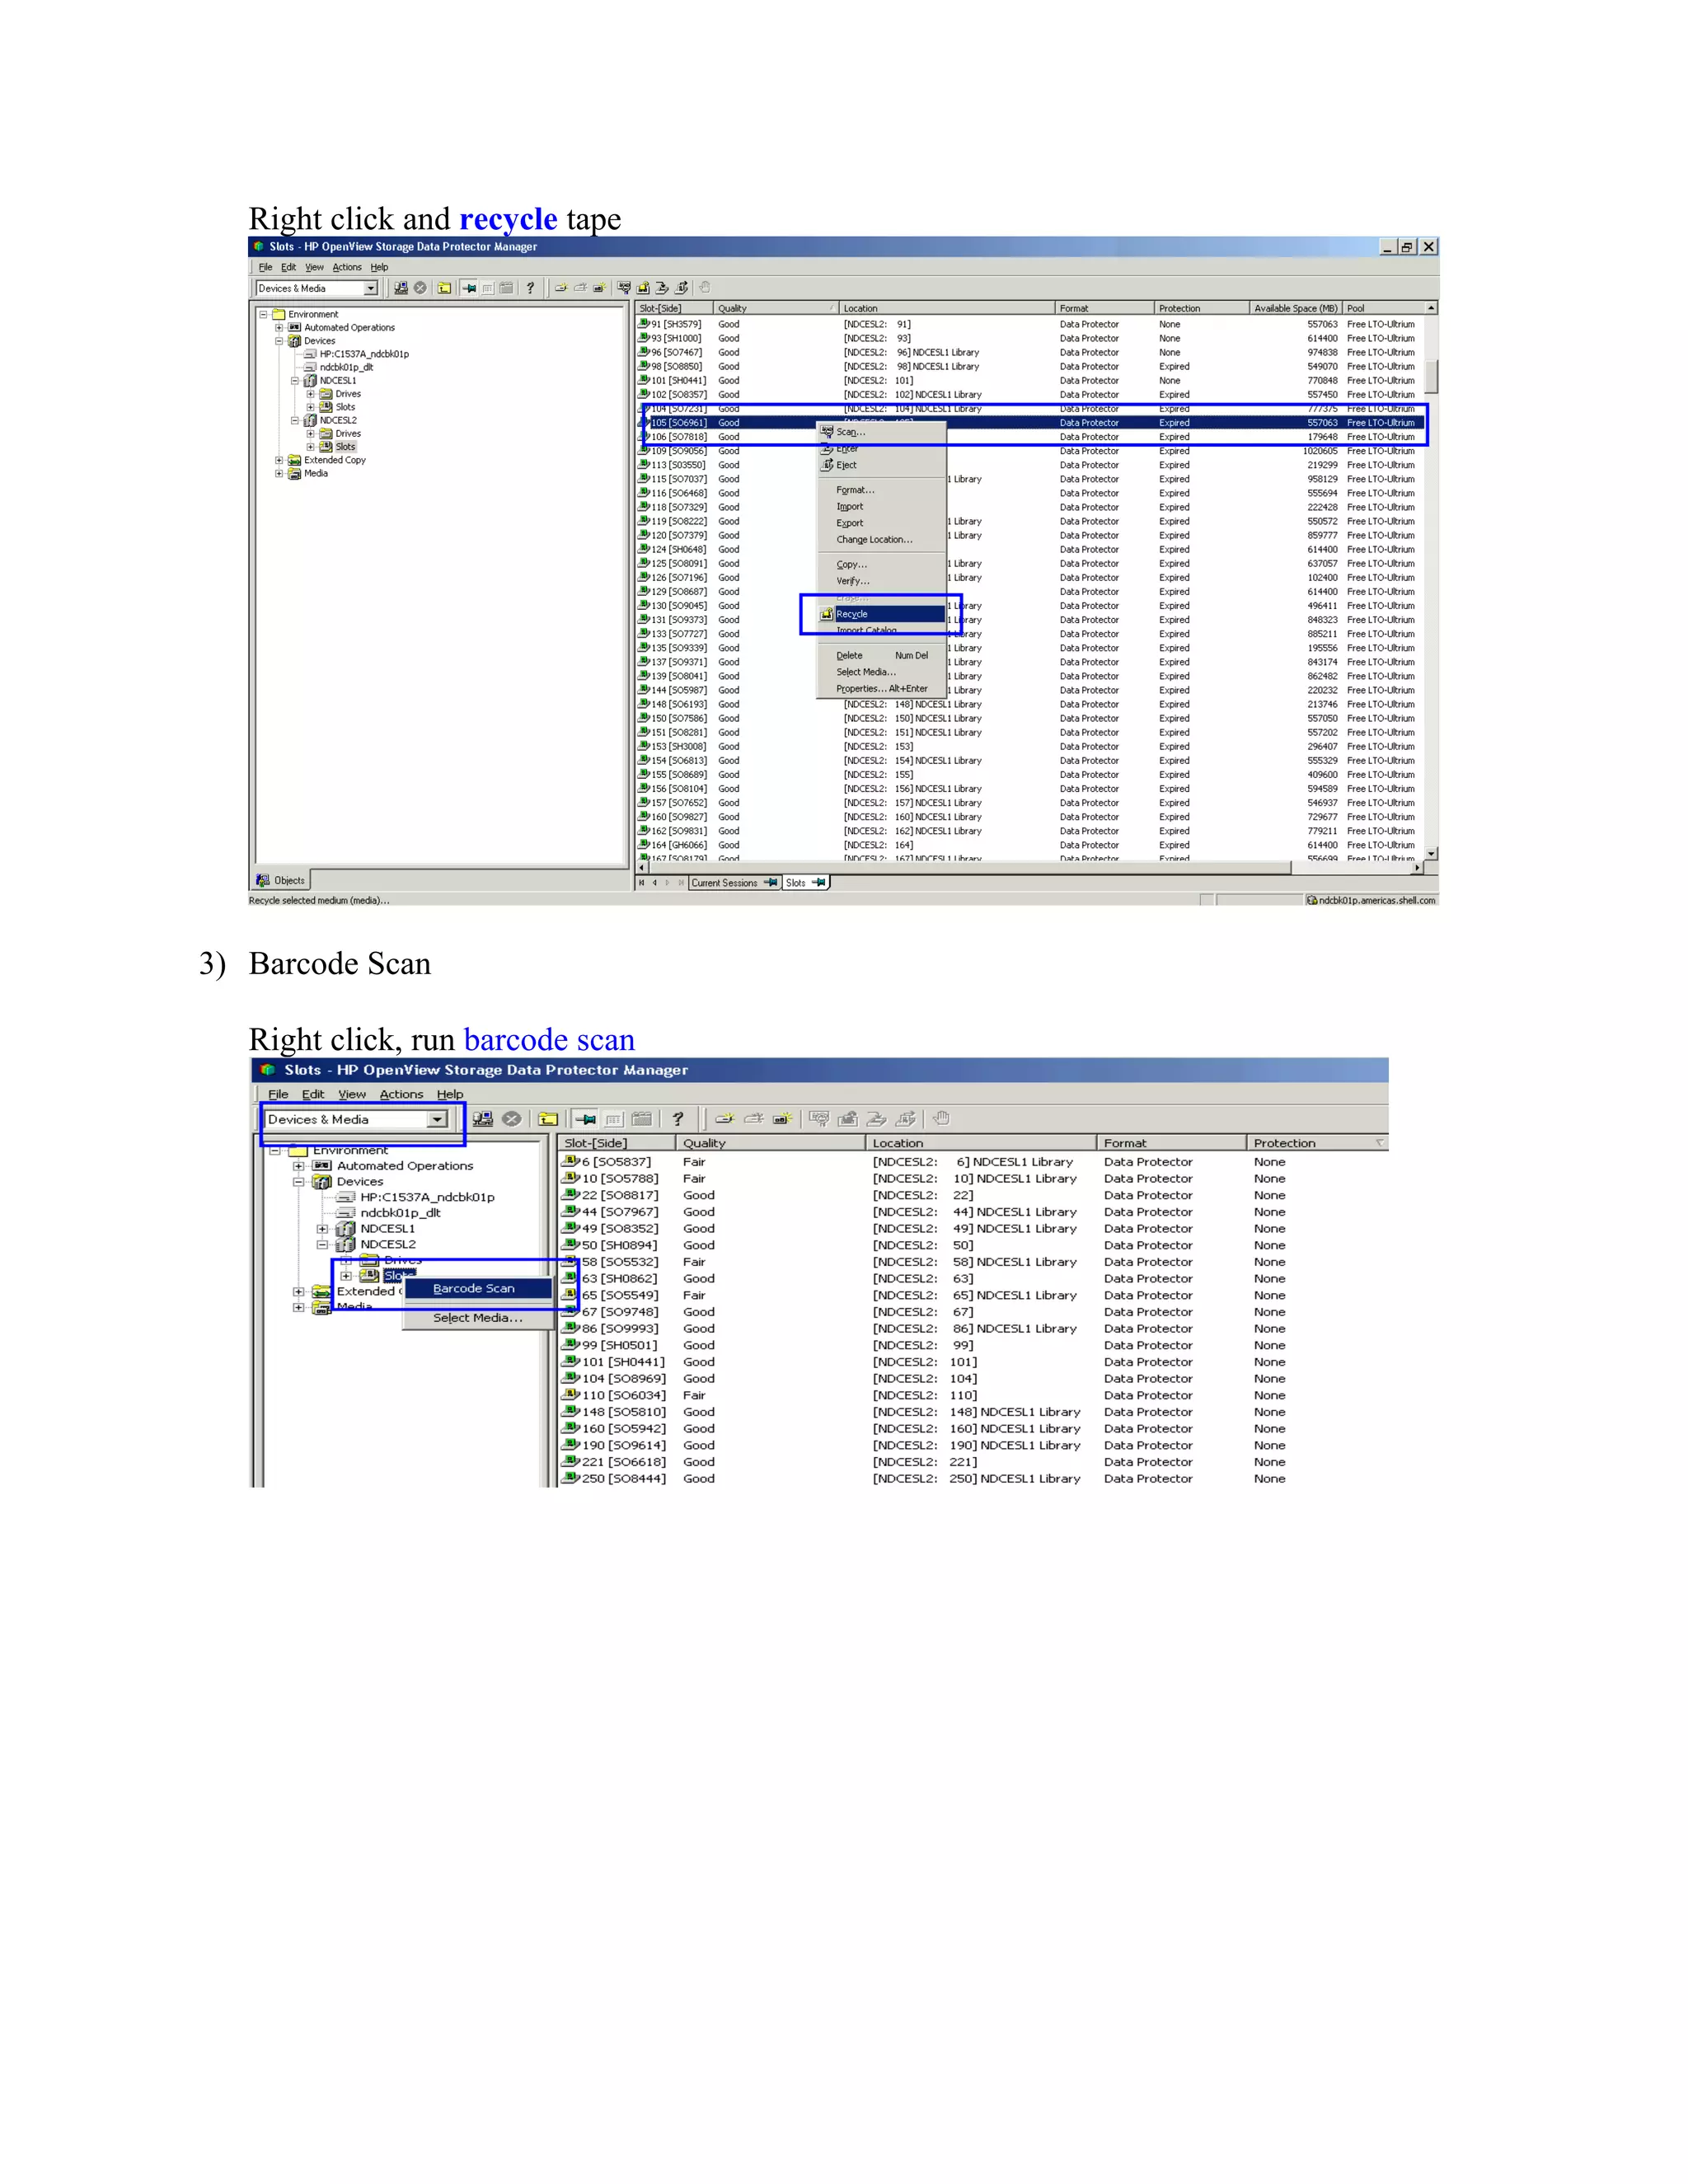Screen dimensions: 1688x2184
Task: Click the Recycle icon in the context menu
Action: click(827, 614)
